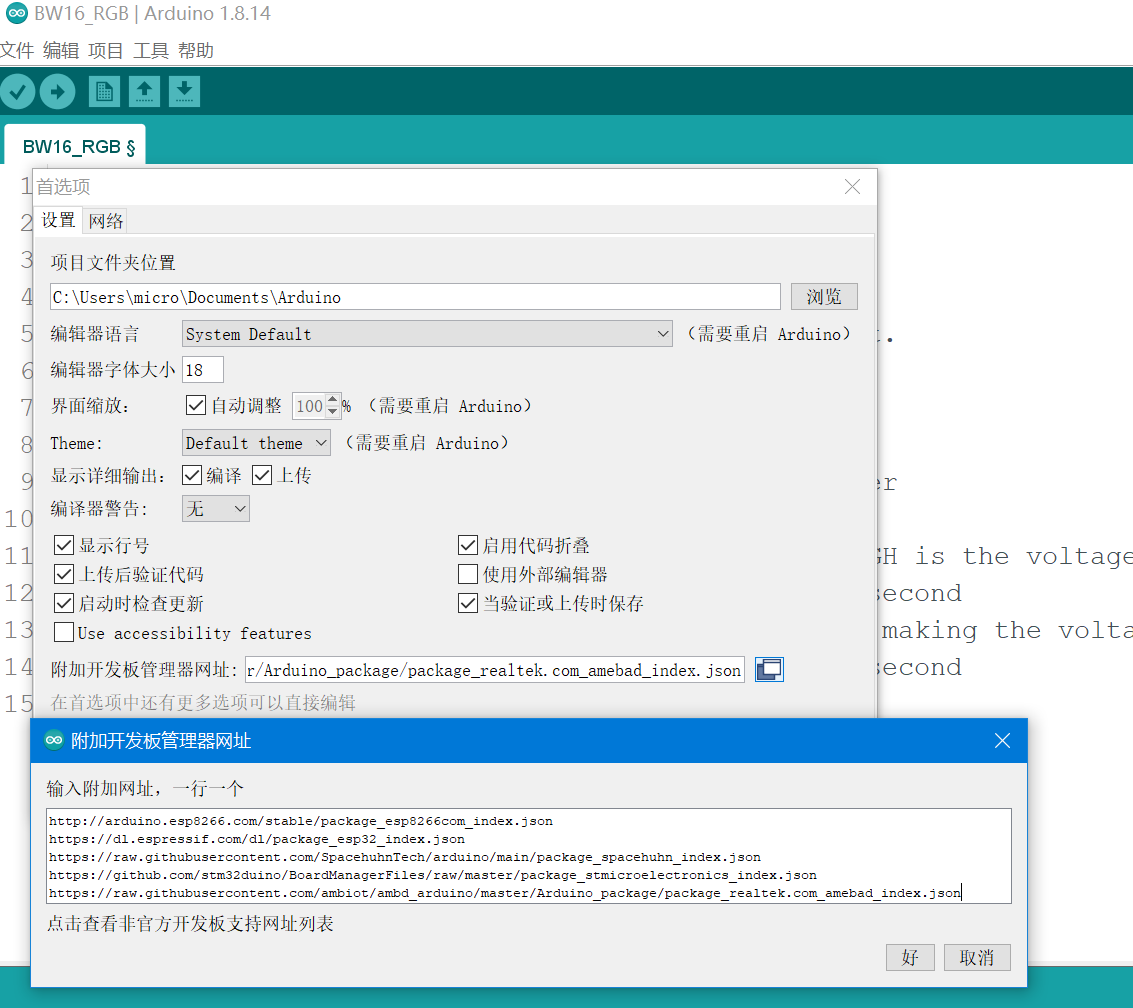This screenshot has height=1008, width=1133.
Task: Click the Save sketch toolbar icon
Action: (x=184, y=91)
